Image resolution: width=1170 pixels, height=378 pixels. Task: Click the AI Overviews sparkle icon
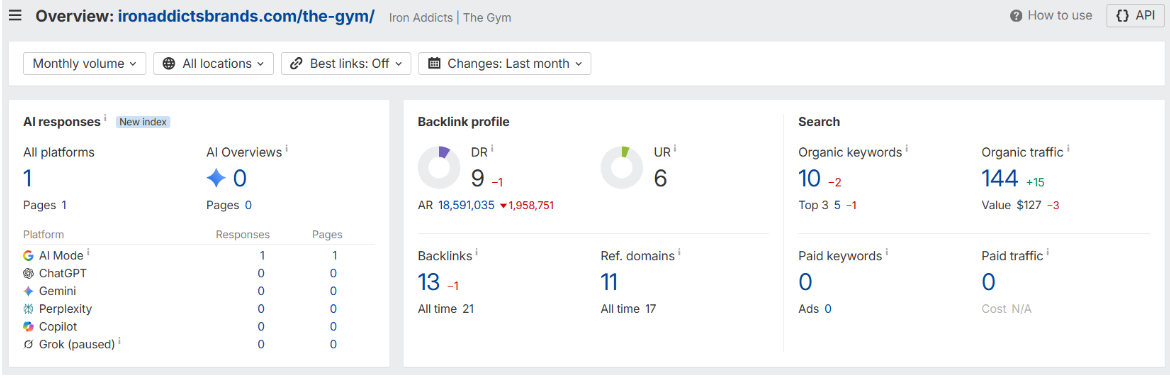216,178
